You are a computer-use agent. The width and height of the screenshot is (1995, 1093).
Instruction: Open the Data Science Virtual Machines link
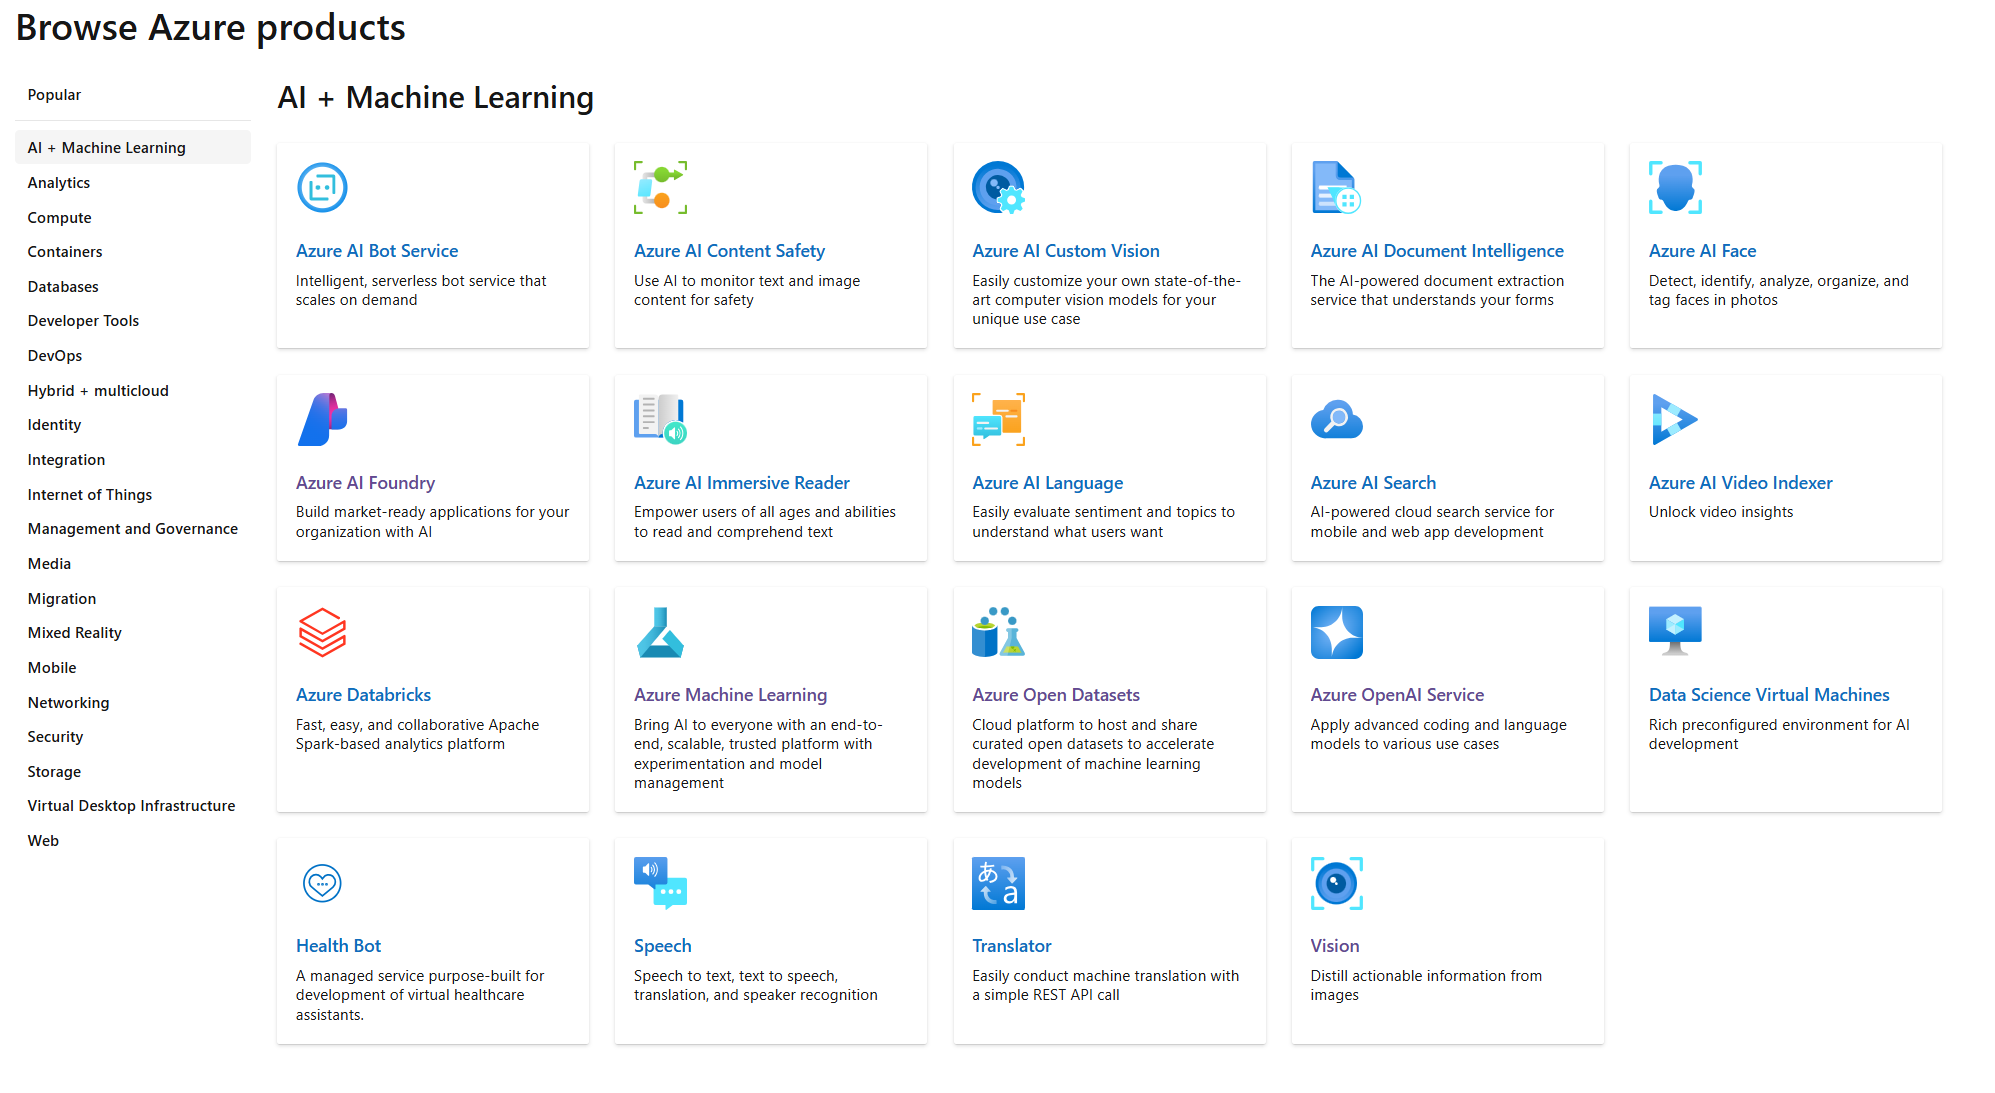coord(1768,695)
